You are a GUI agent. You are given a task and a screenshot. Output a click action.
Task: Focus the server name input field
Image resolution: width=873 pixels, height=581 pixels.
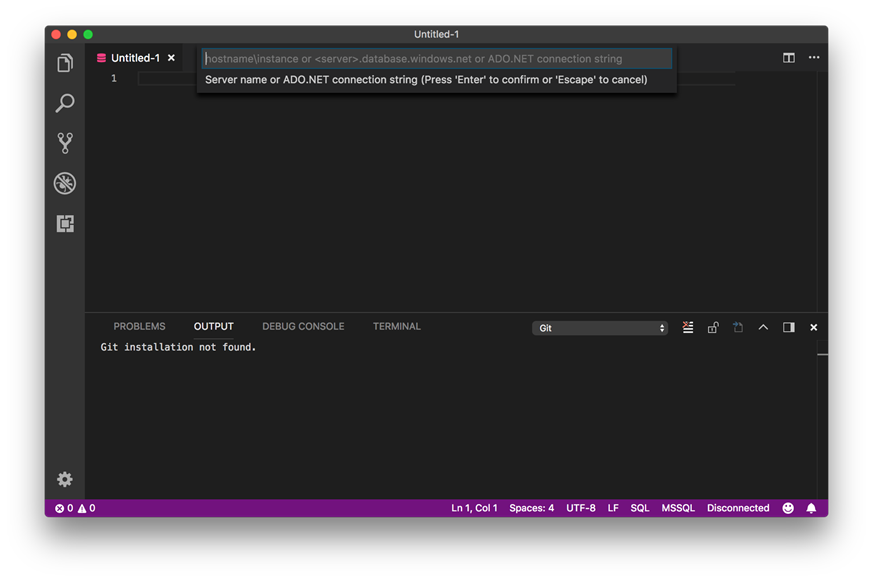tap(437, 58)
